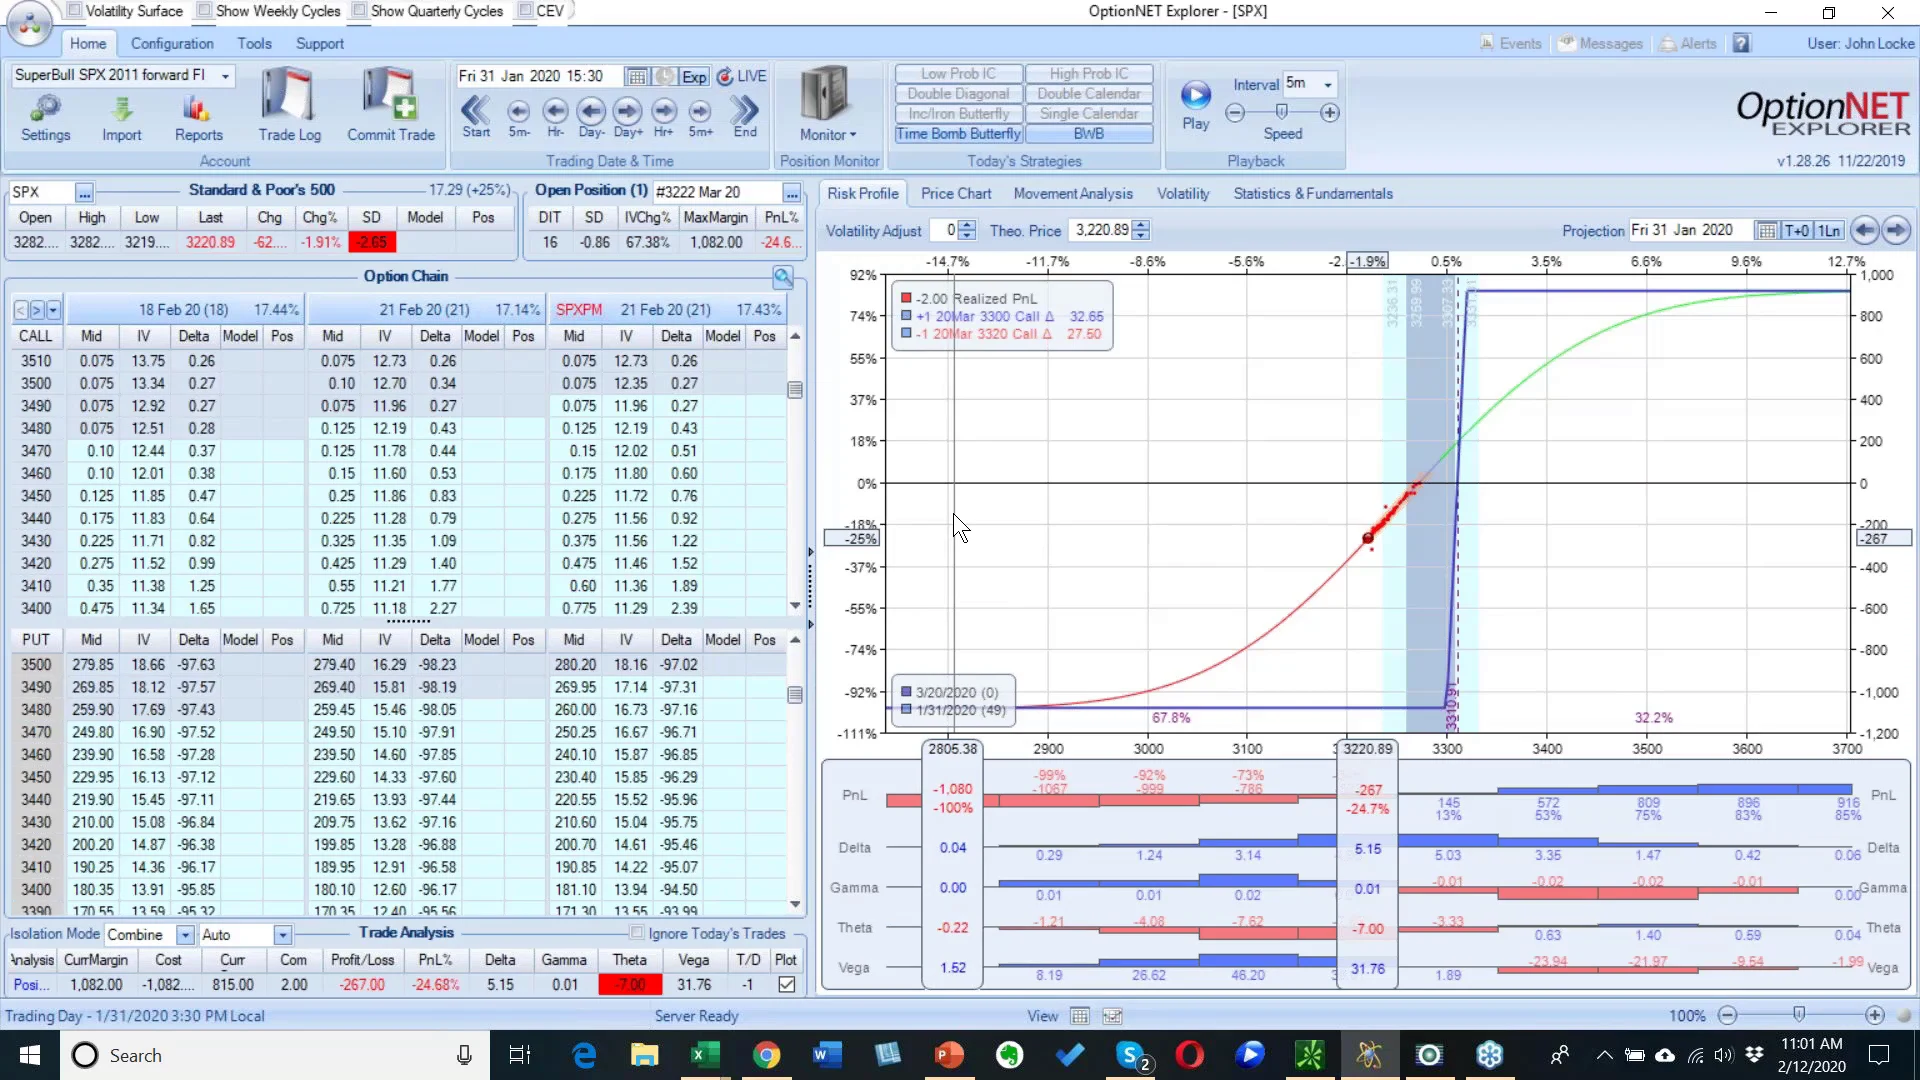Click the Import icon
This screenshot has height=1080, width=1920.
click(121, 118)
